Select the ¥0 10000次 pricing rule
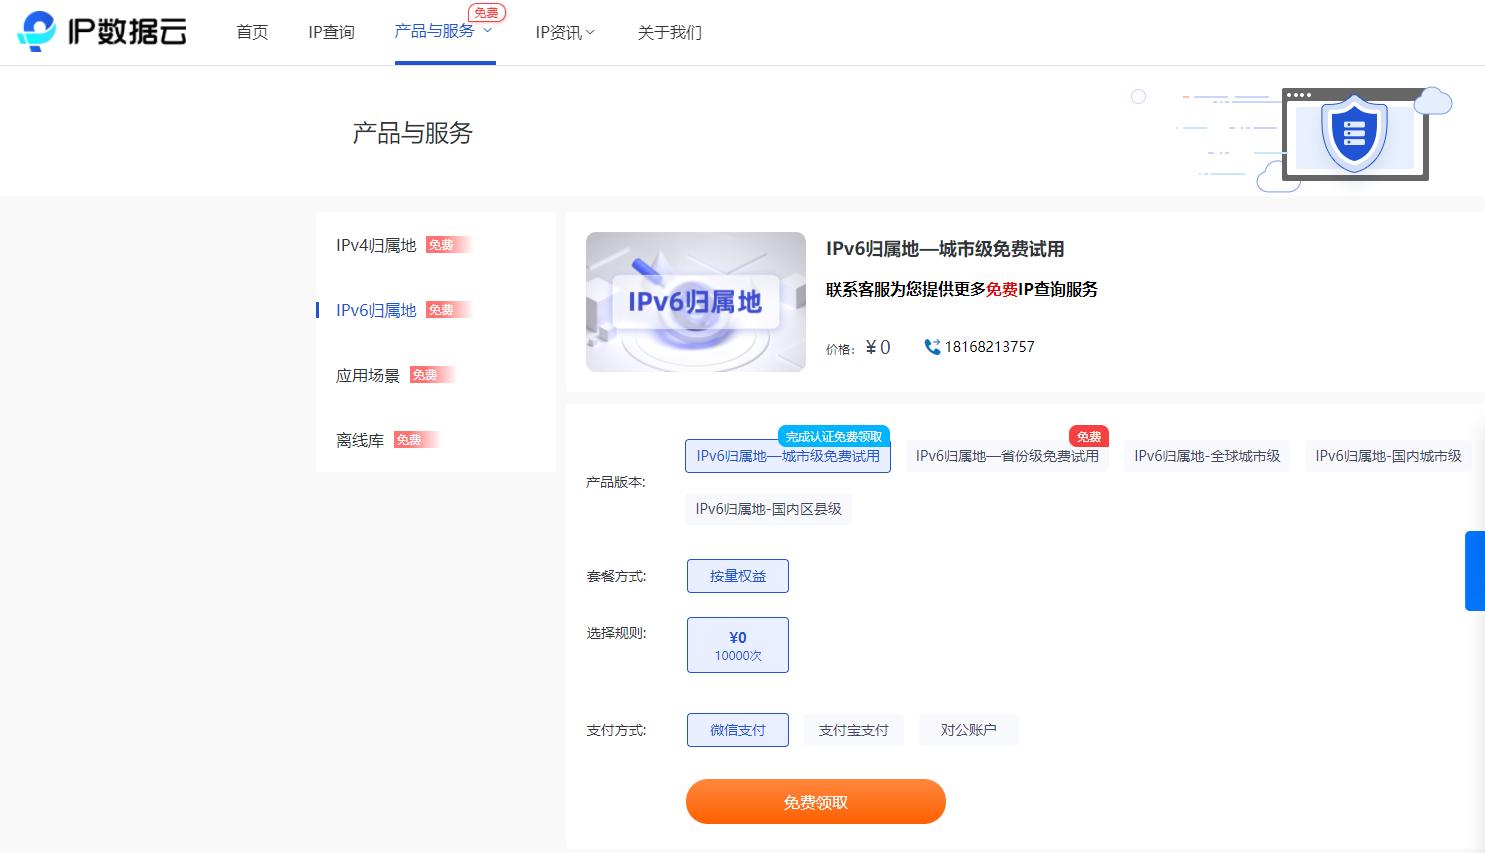This screenshot has height=853, width=1485. [738, 645]
